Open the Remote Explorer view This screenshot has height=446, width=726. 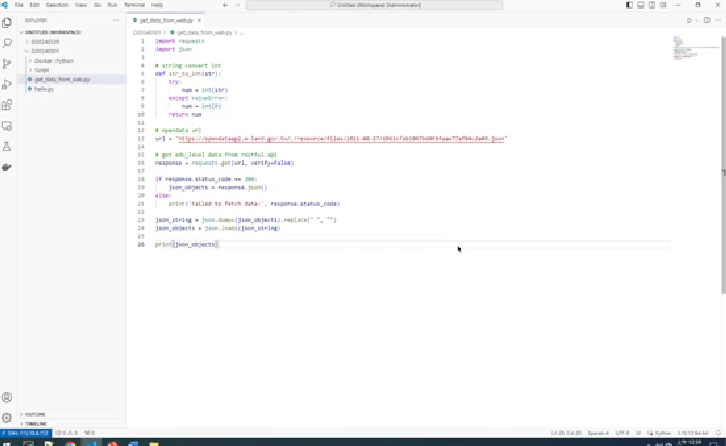tap(7, 126)
